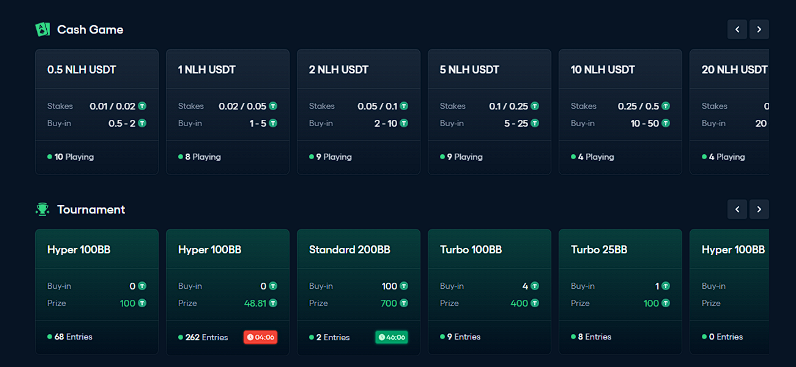Viewport: 796px width, 367px height.
Task: Click USDT icon beside Standard 200BB buy-in 100
Action: coord(404,286)
